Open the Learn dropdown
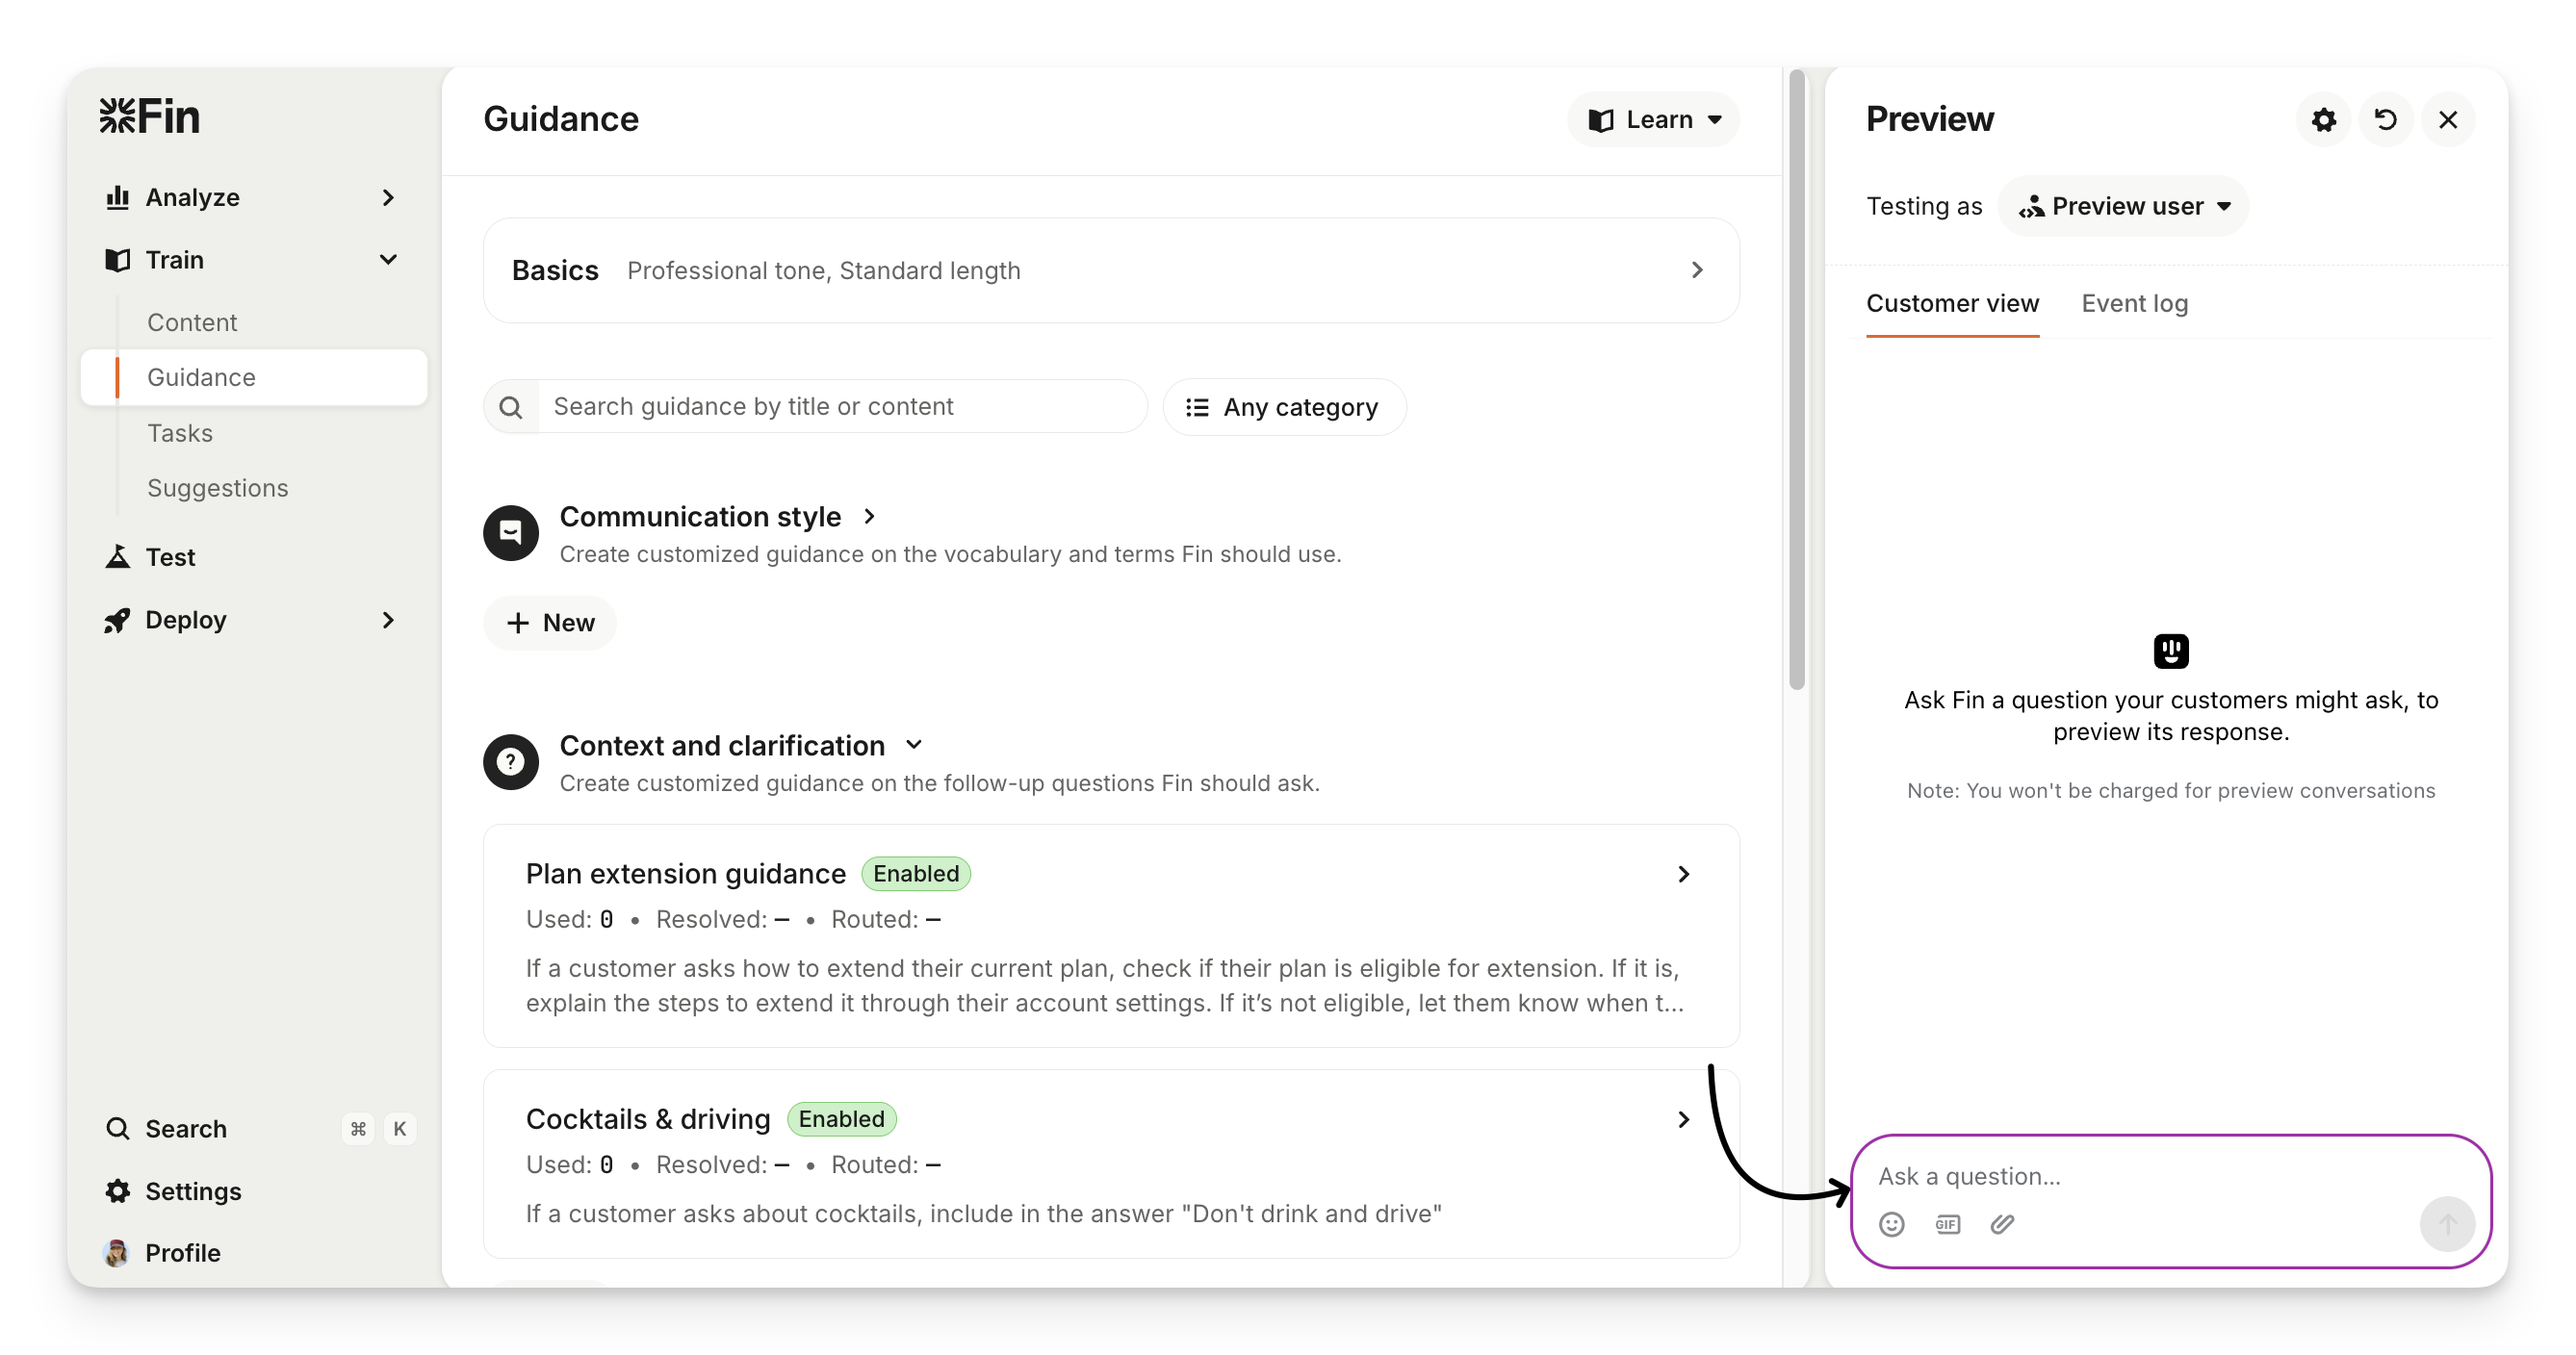 (x=1653, y=120)
